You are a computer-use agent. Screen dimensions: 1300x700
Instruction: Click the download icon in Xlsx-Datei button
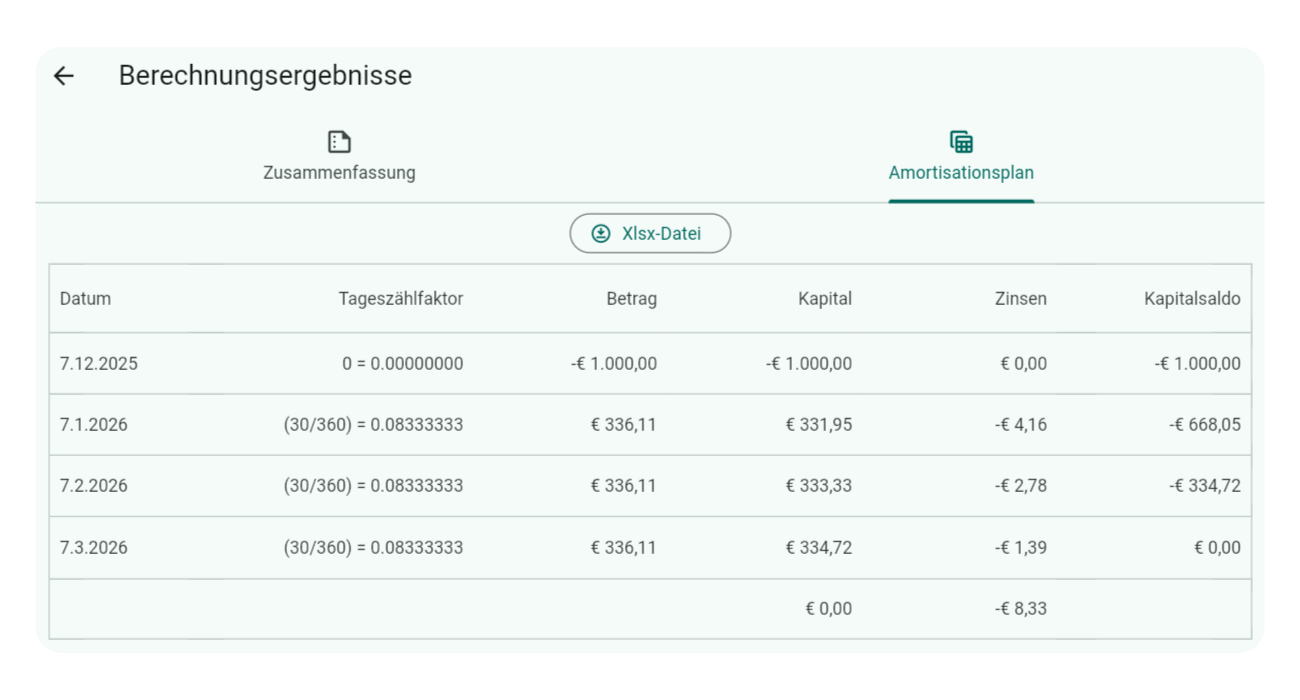(600, 234)
